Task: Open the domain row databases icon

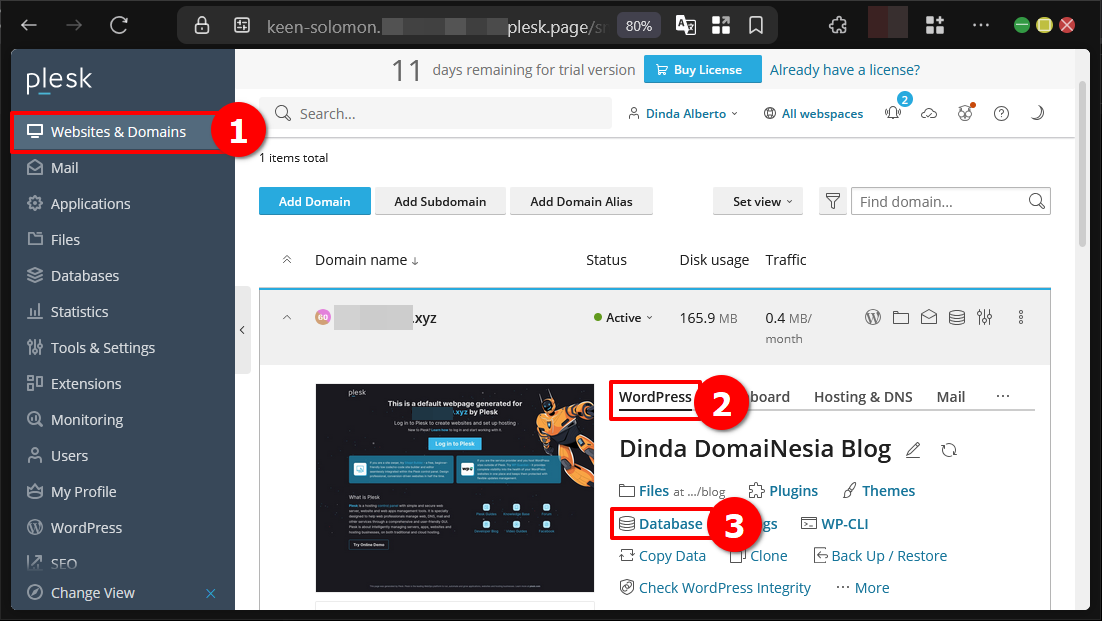Action: (x=957, y=318)
